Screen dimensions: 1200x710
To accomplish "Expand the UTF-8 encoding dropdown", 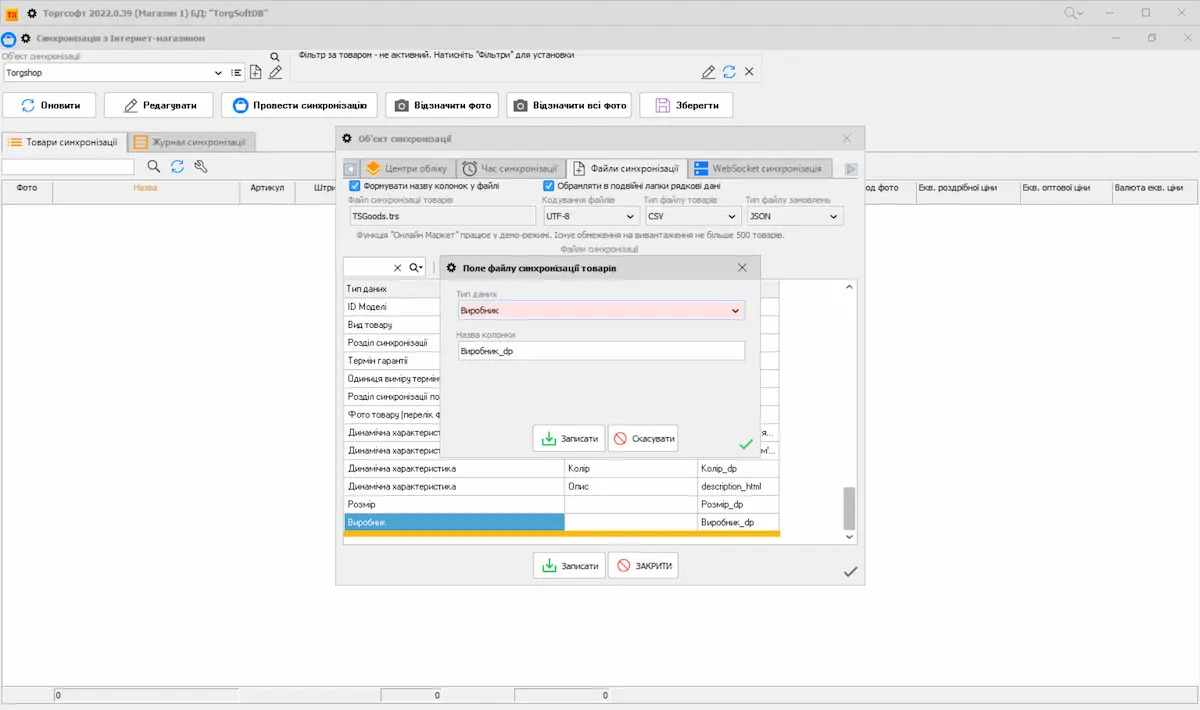I will [x=630, y=216].
